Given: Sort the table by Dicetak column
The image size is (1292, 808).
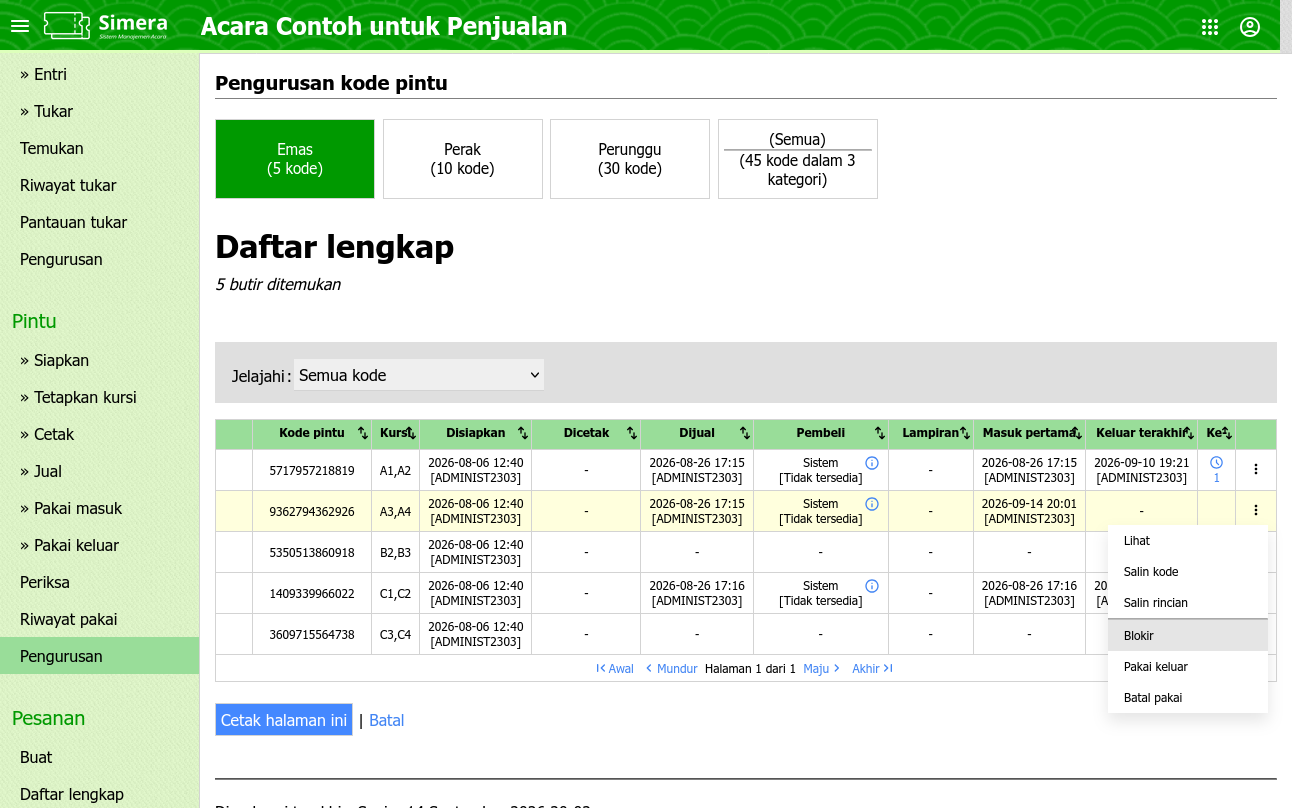Looking at the screenshot, I should 632,434.
